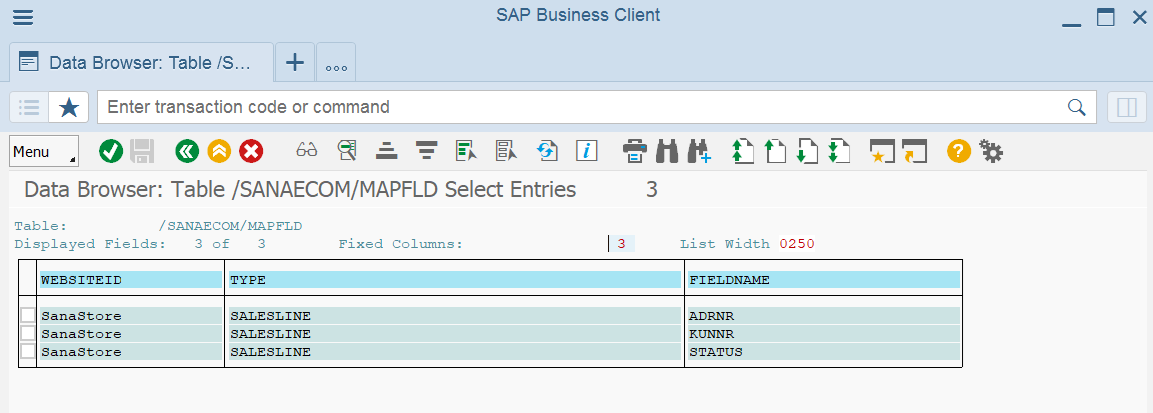Click the KUNNR fieldname cell
The image size is (1153, 413).
[x=824, y=334]
